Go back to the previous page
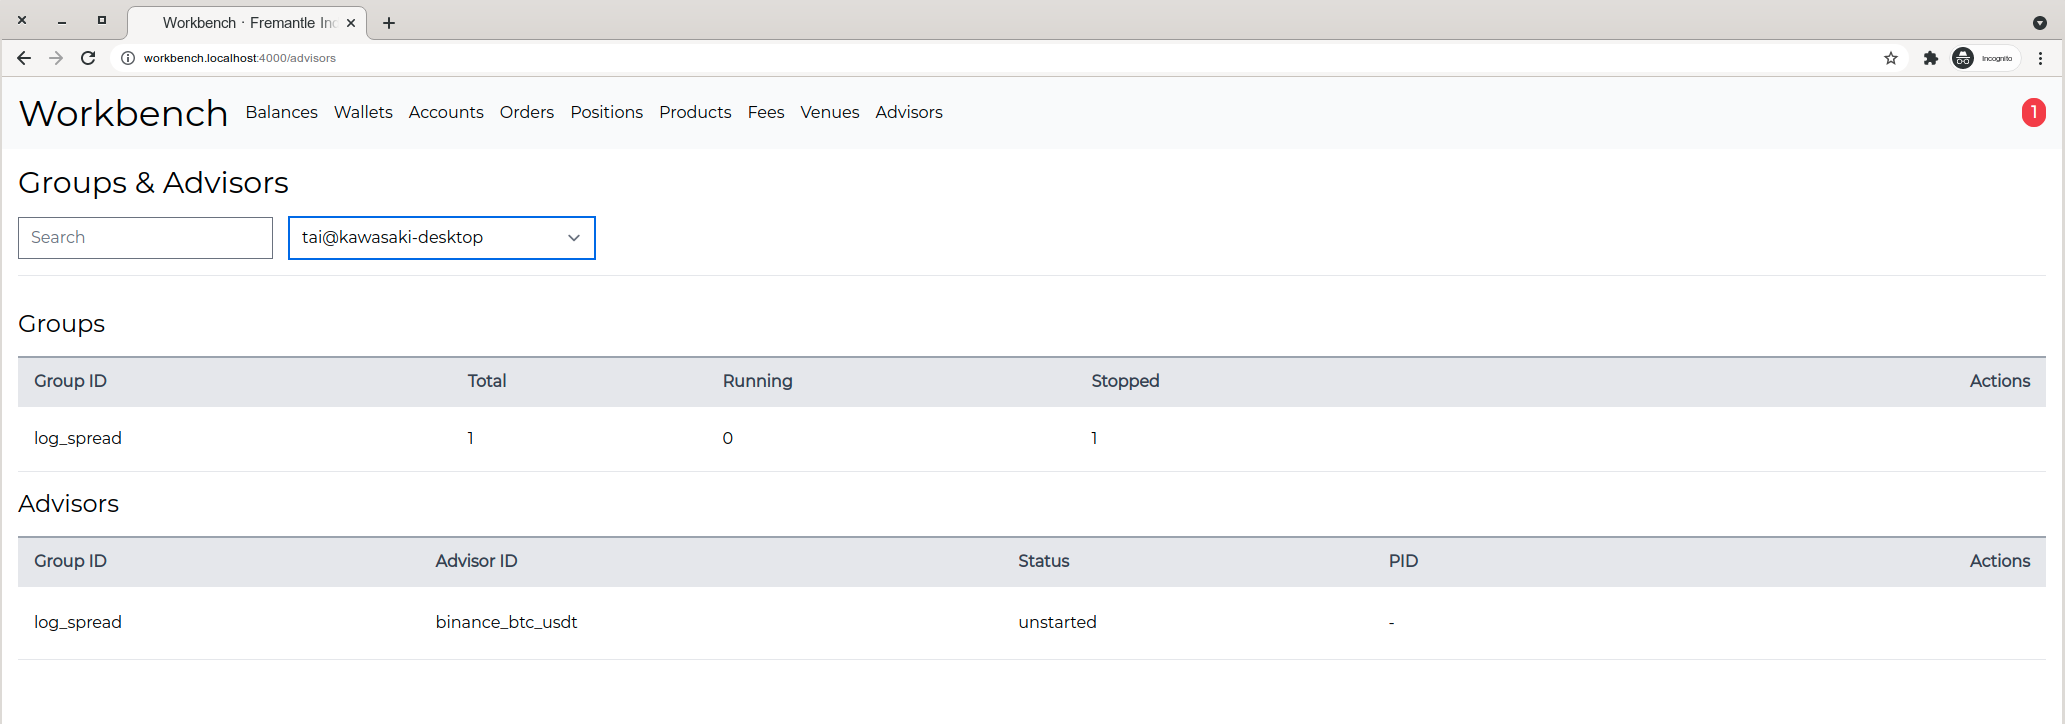This screenshot has height=724, width=2065. 24,58
